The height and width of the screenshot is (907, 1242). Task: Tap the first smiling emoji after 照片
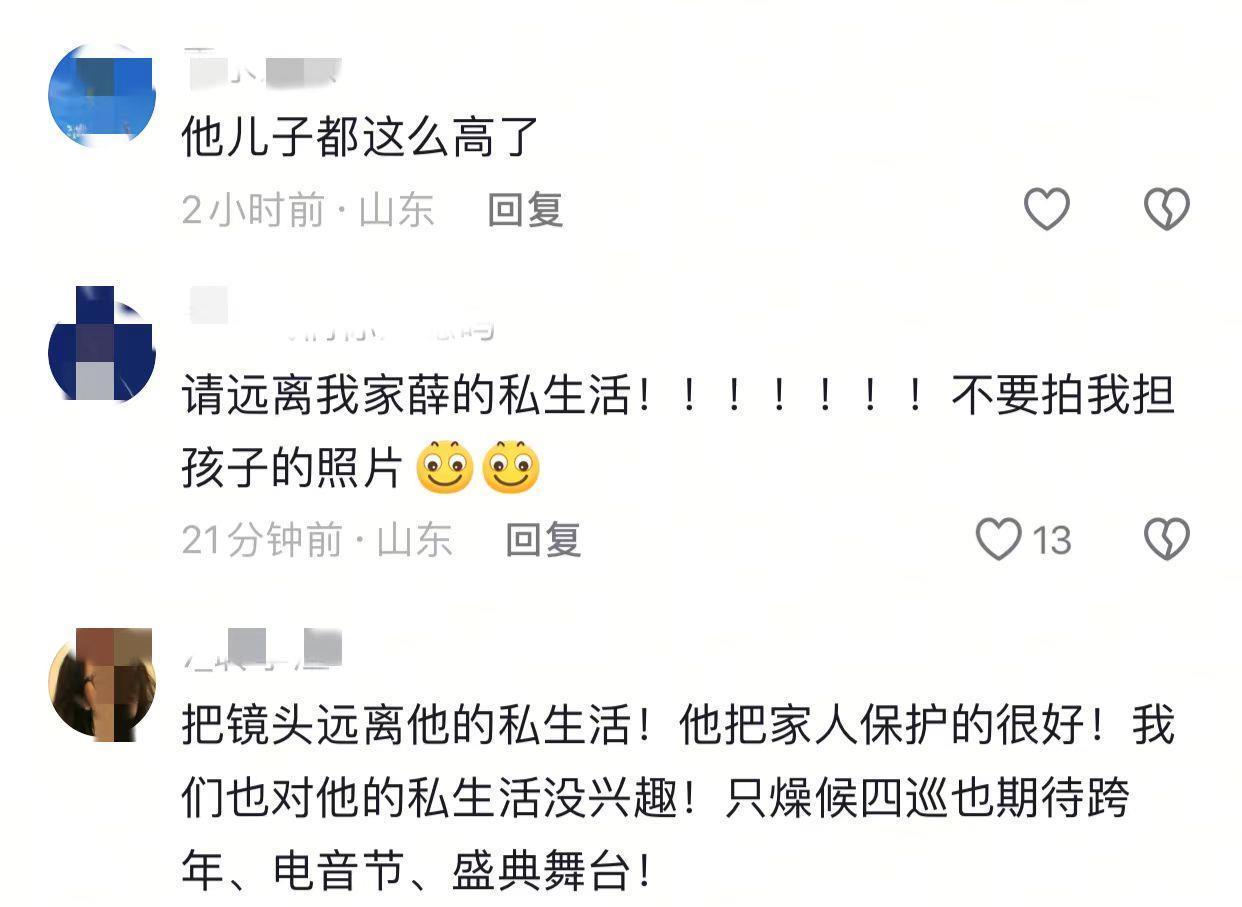(x=444, y=467)
